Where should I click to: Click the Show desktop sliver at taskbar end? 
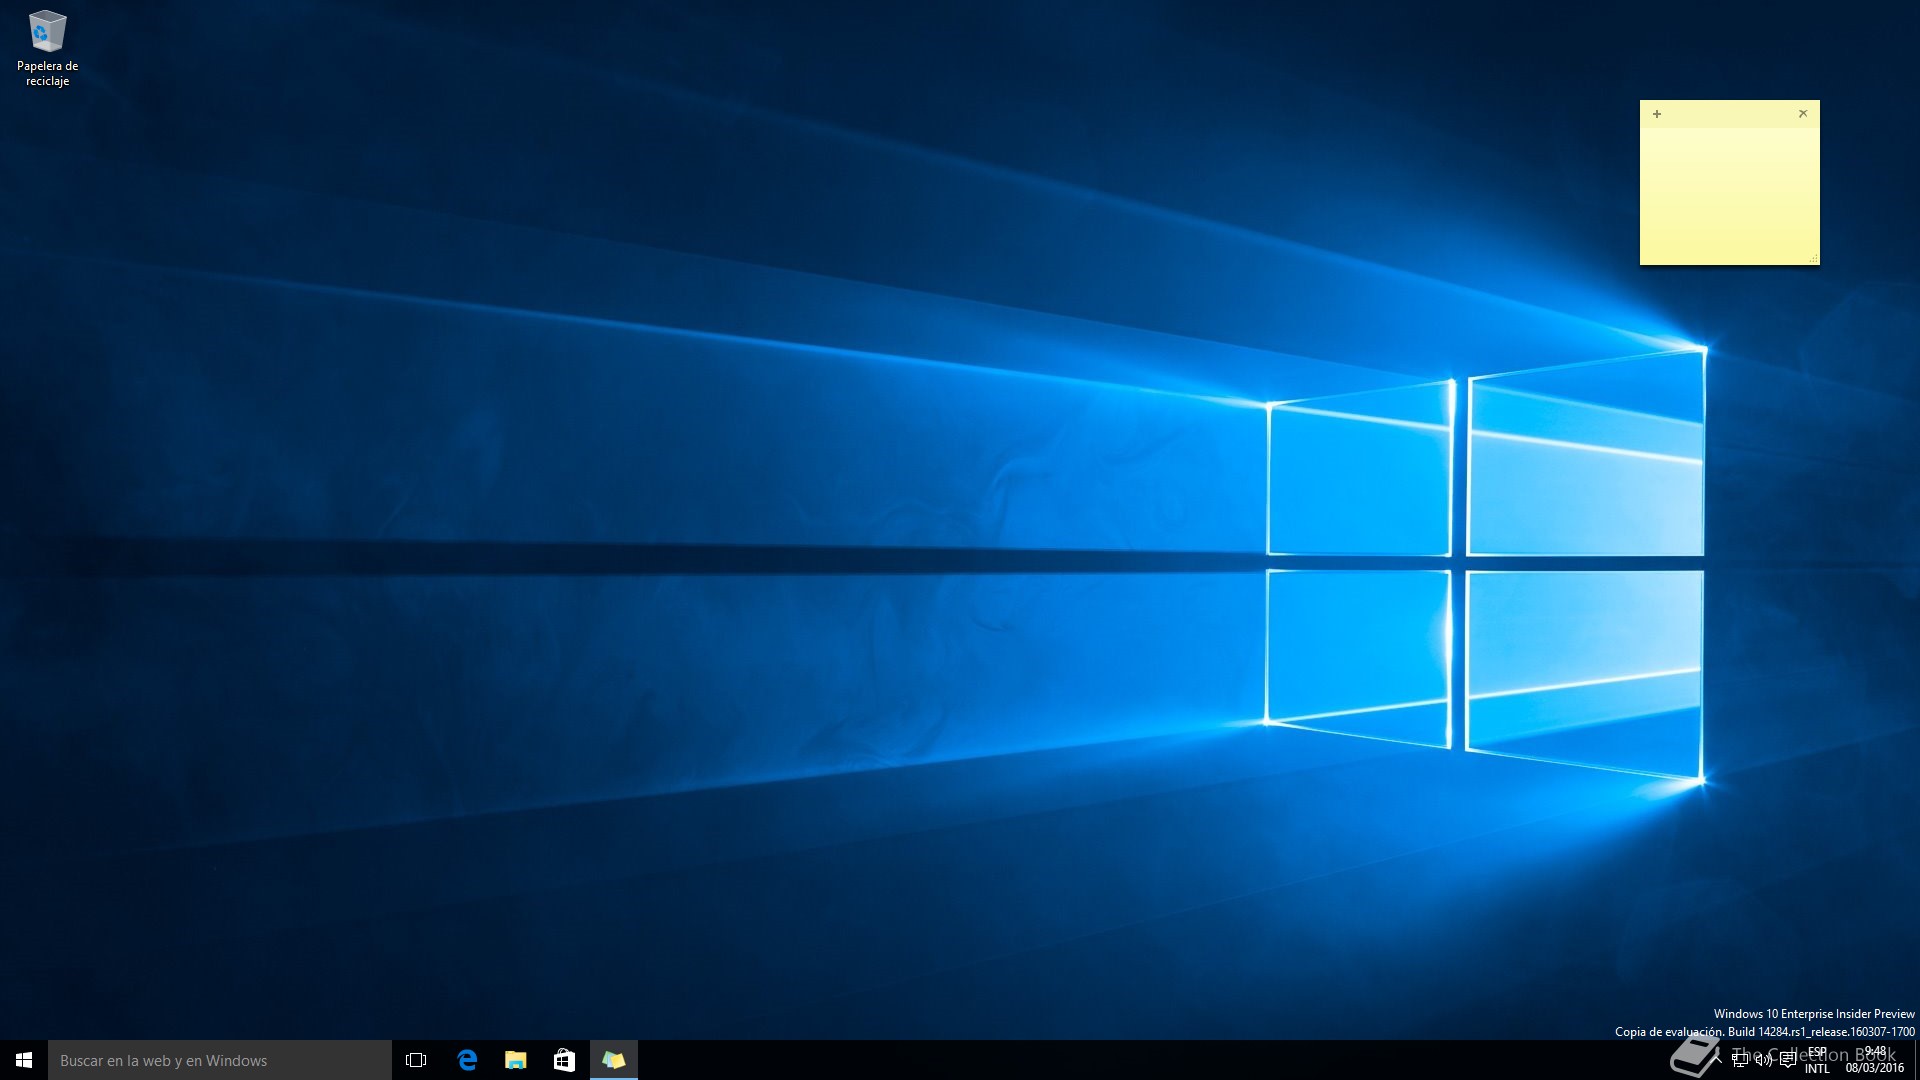[x=1916, y=1060]
